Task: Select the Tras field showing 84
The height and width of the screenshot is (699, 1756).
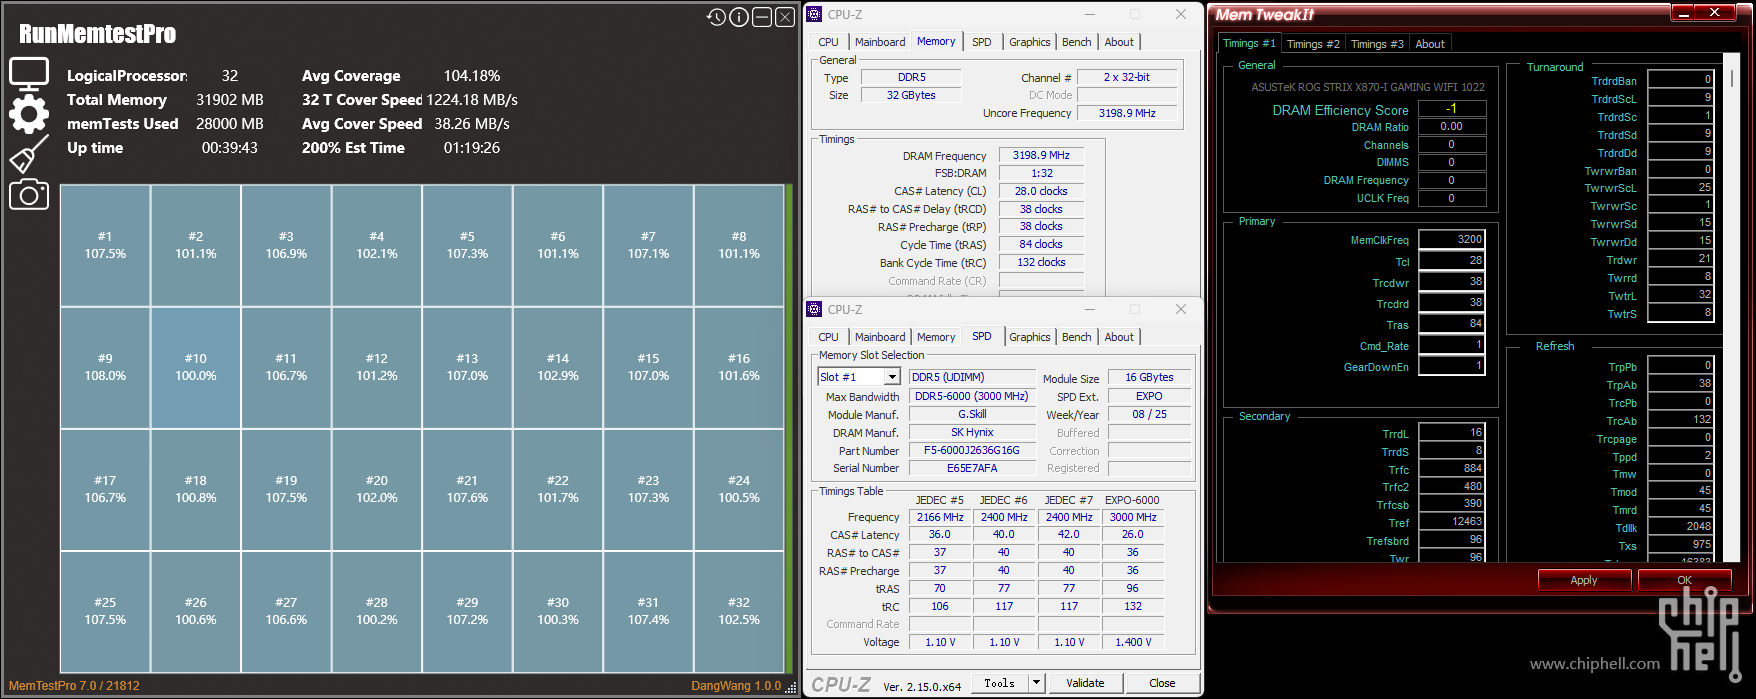Action: click(1452, 324)
